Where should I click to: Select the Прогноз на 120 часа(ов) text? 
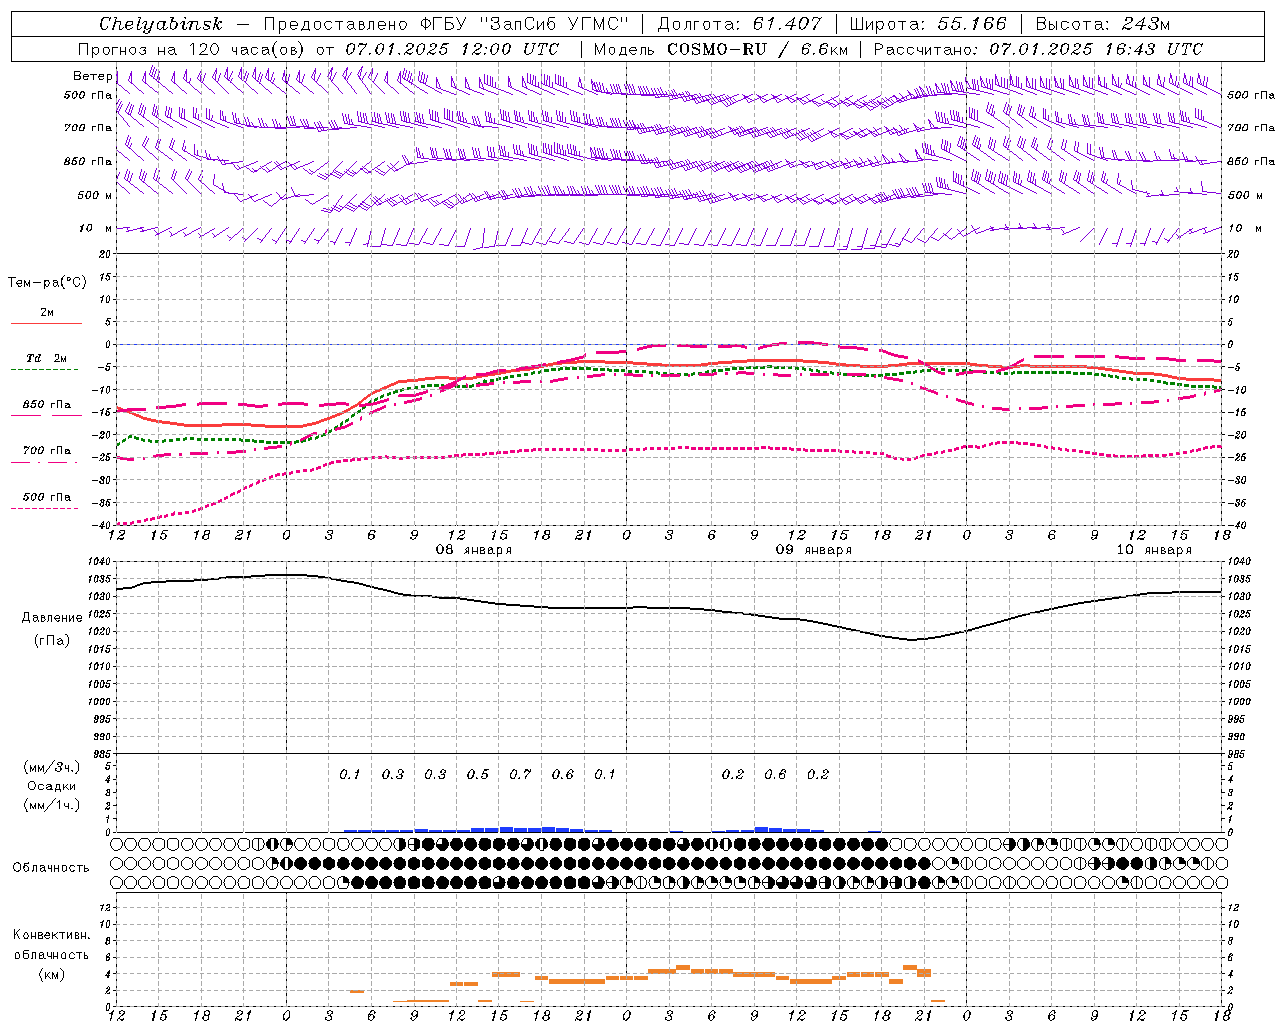coord(192,49)
